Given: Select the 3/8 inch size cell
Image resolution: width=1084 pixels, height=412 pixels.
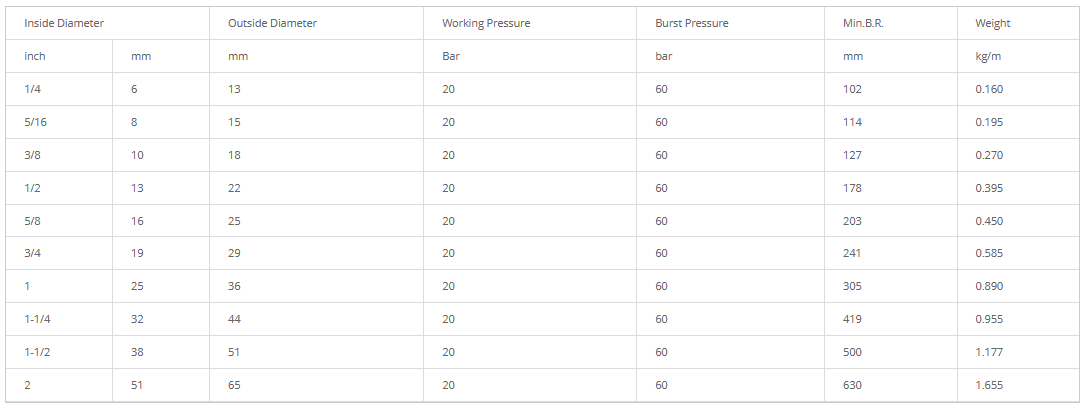Looking at the screenshot, I should point(32,155).
